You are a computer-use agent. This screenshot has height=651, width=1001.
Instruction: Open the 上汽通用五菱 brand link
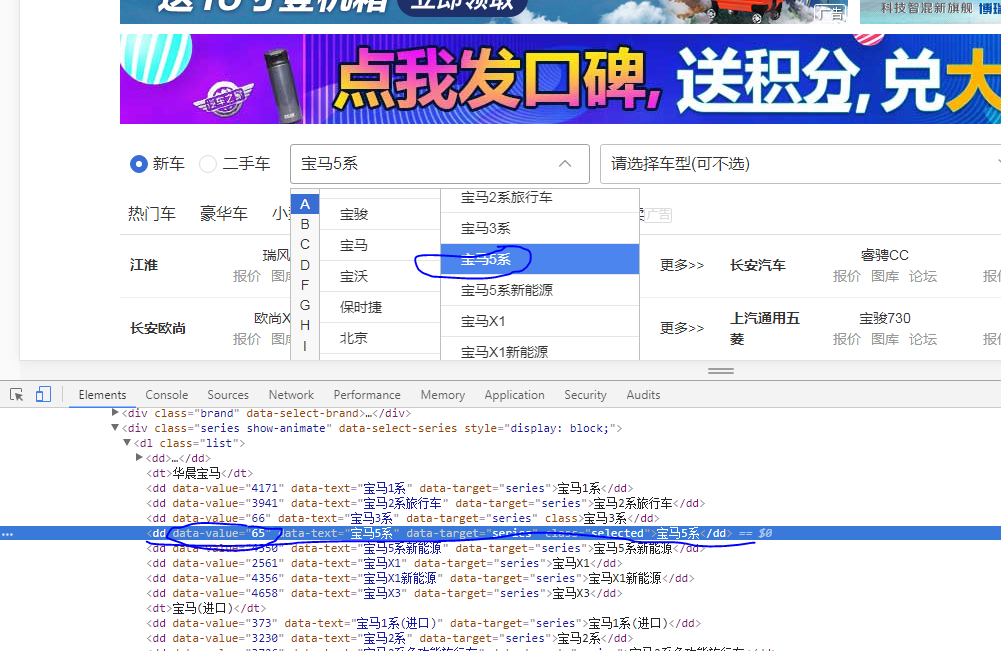point(765,328)
